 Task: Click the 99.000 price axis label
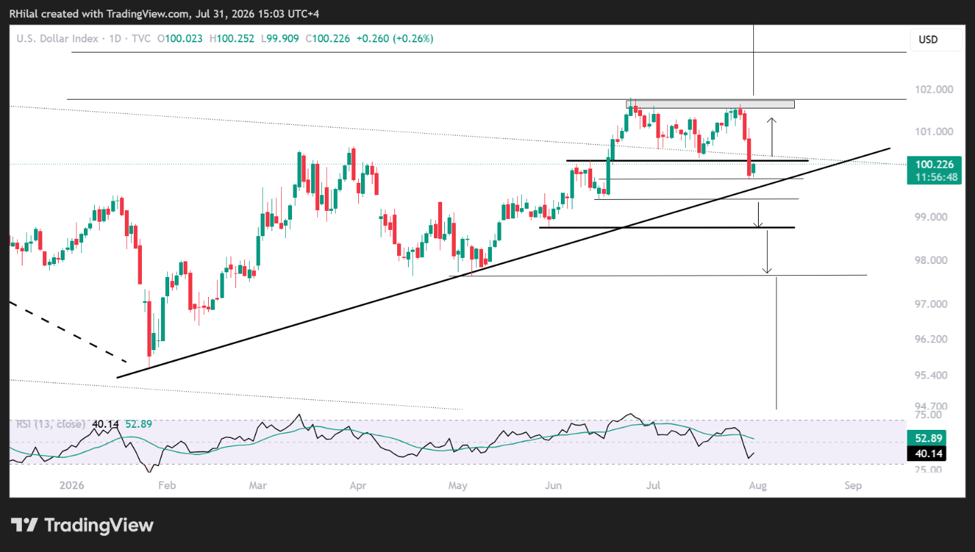tap(931, 217)
